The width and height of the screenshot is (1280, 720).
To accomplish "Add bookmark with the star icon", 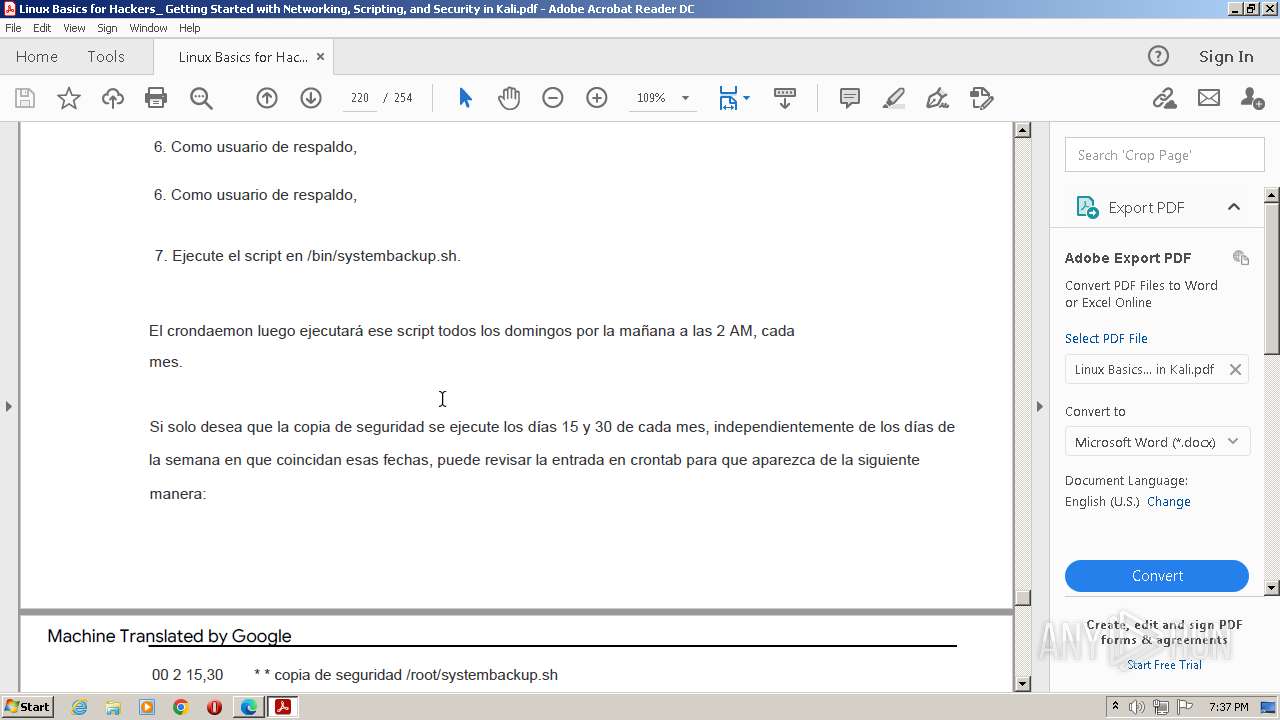I will pyautogui.click(x=68, y=98).
